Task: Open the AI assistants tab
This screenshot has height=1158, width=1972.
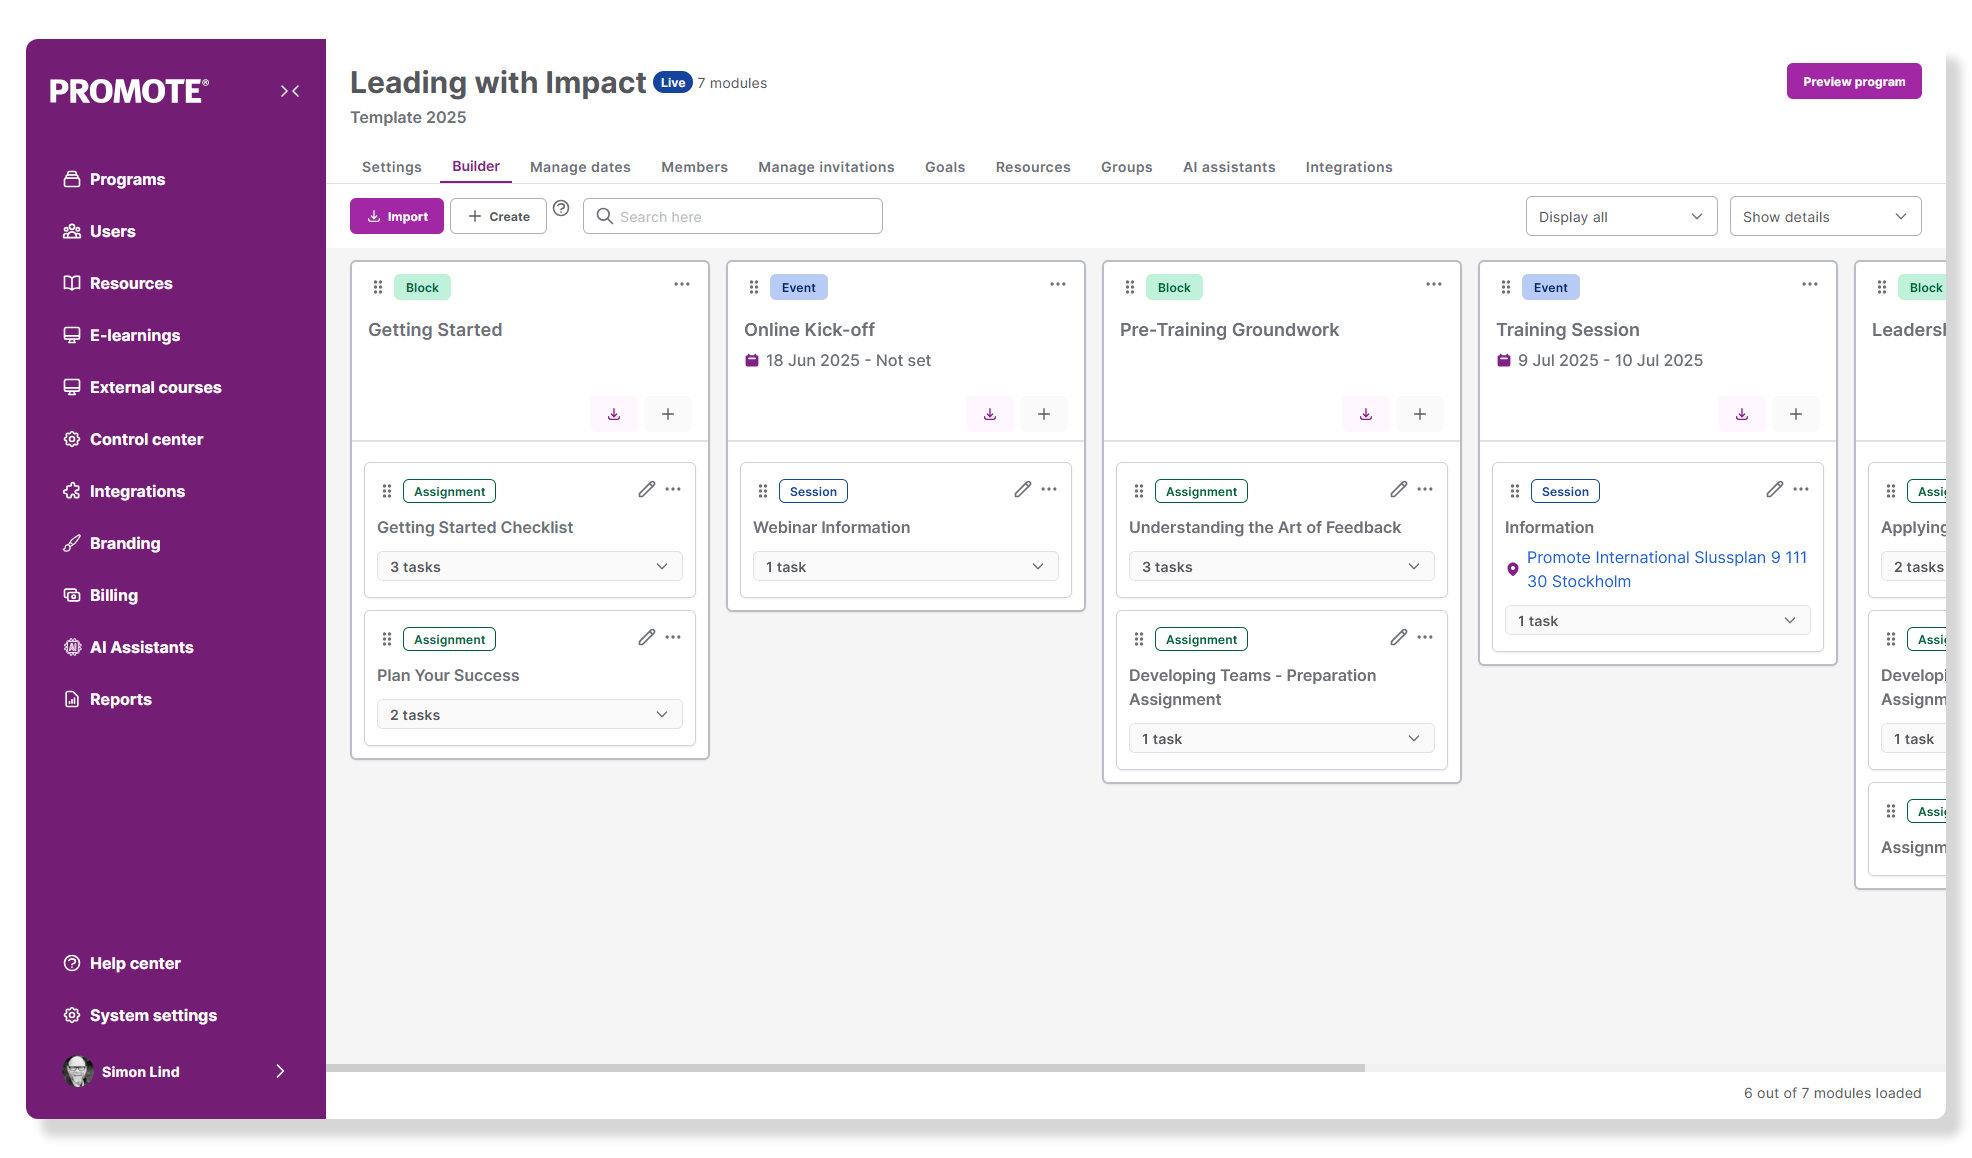Action: pyautogui.click(x=1229, y=167)
